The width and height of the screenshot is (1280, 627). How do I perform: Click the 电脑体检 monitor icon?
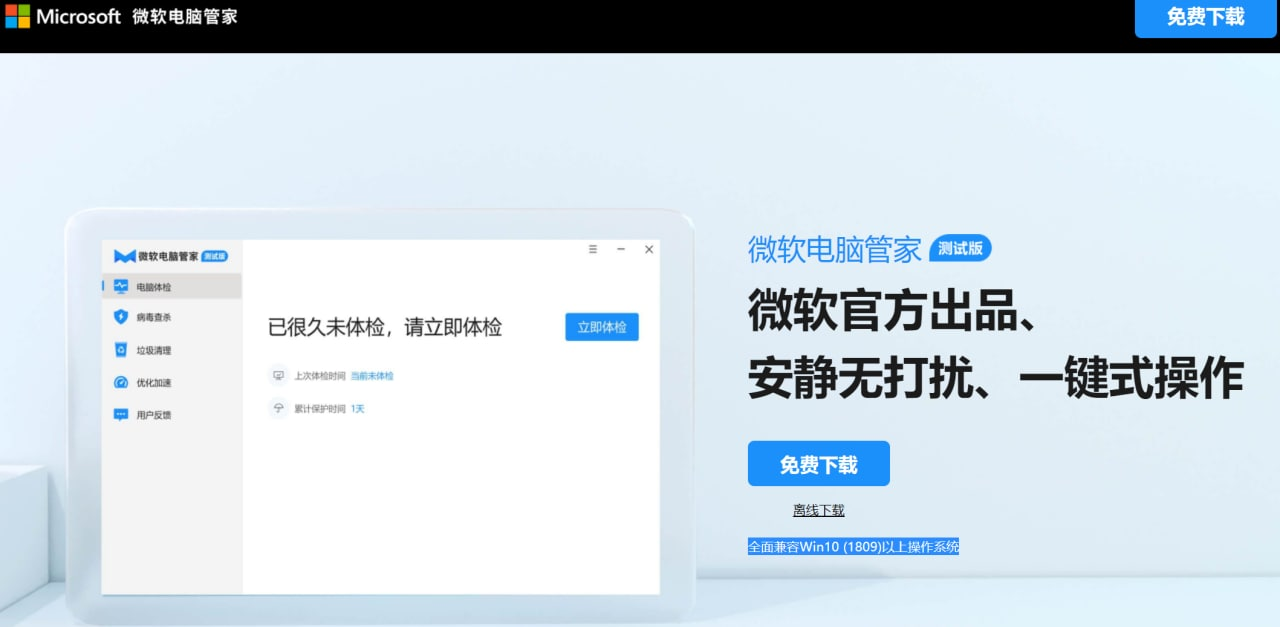(121, 286)
